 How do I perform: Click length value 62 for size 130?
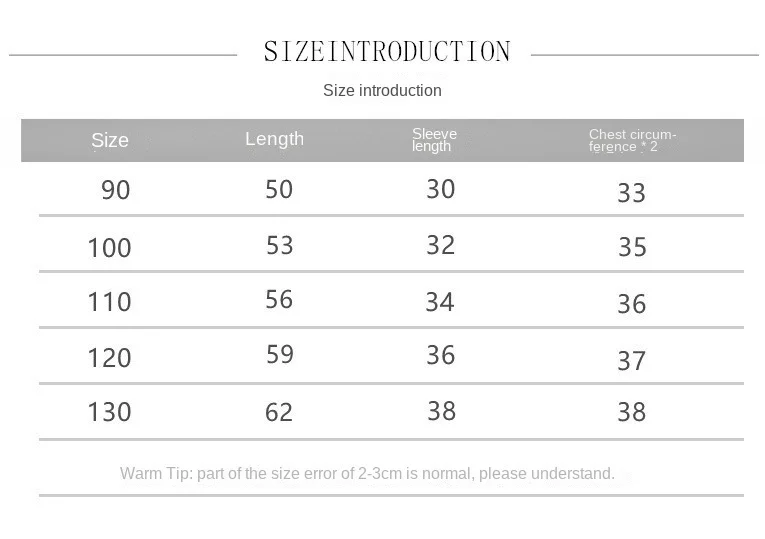pos(279,412)
